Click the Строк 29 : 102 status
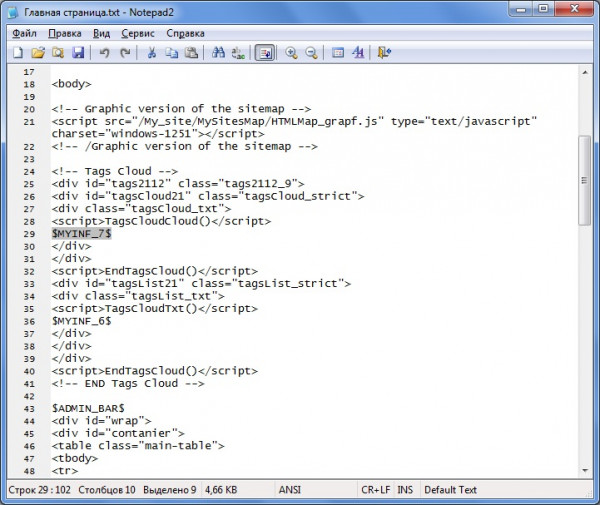The width and height of the screenshot is (600, 505). point(39,490)
